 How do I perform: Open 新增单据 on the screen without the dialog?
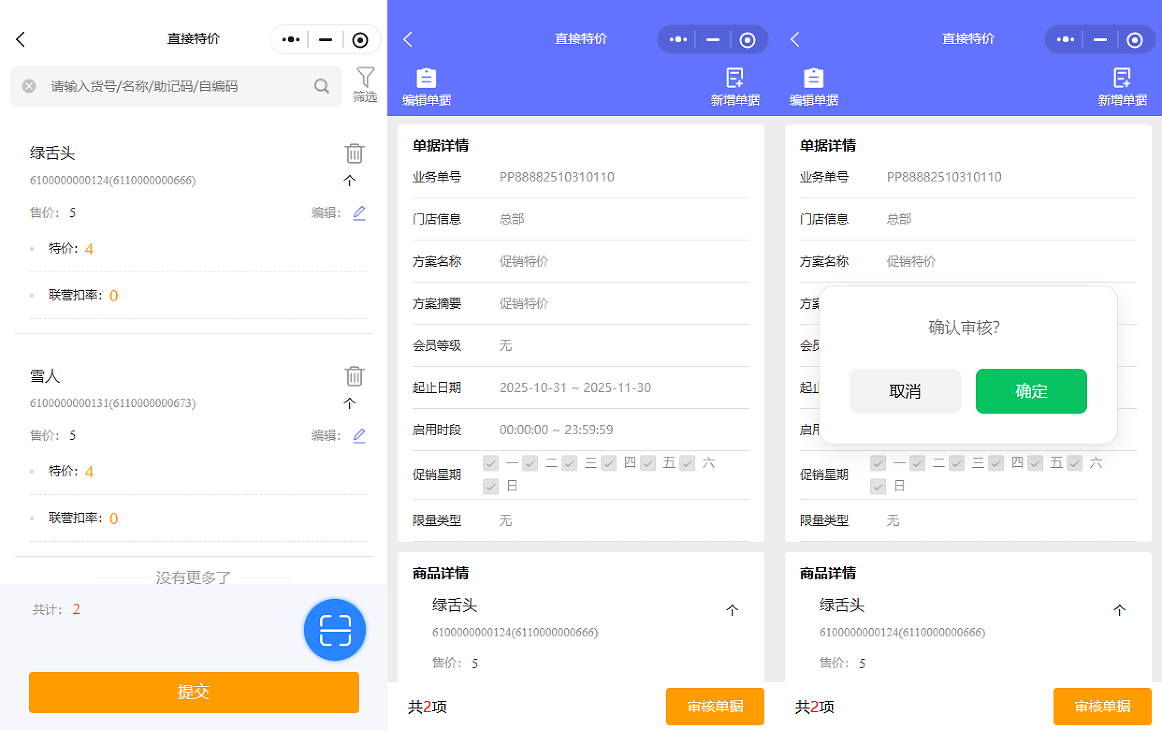[735, 87]
